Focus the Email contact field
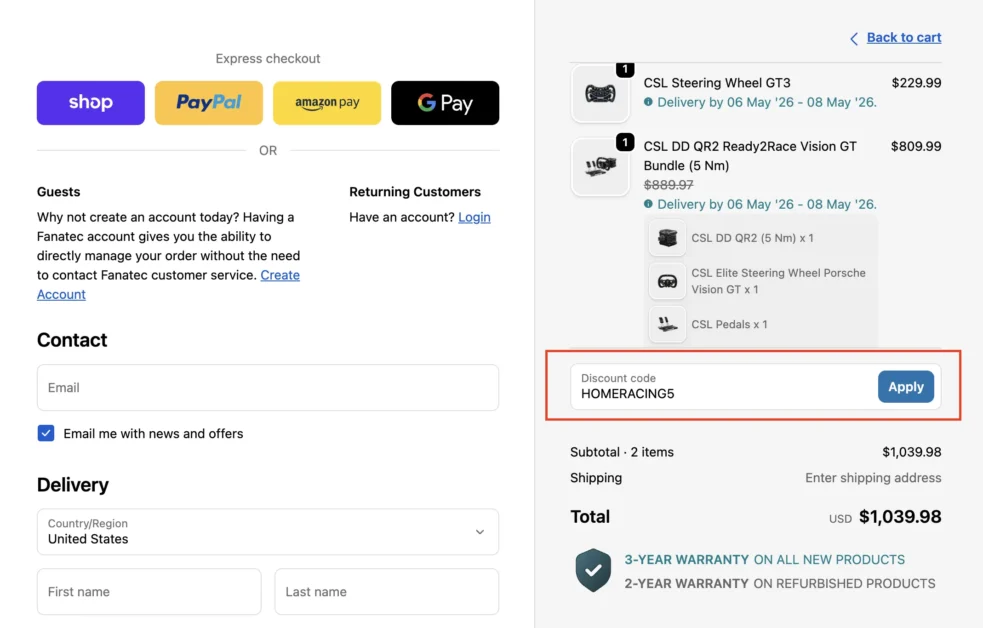Screen dimensions: 983x628 (x=268, y=387)
